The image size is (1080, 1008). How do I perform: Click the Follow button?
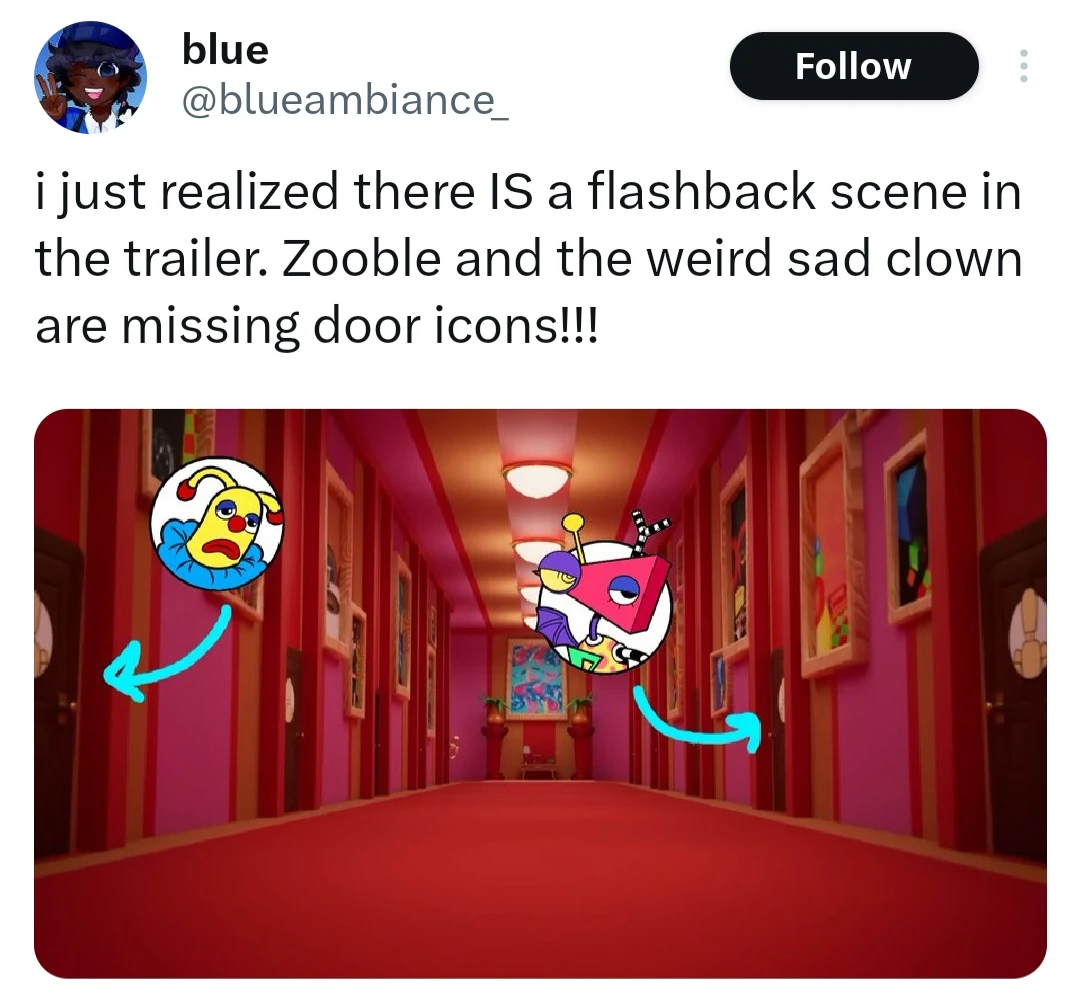[853, 66]
